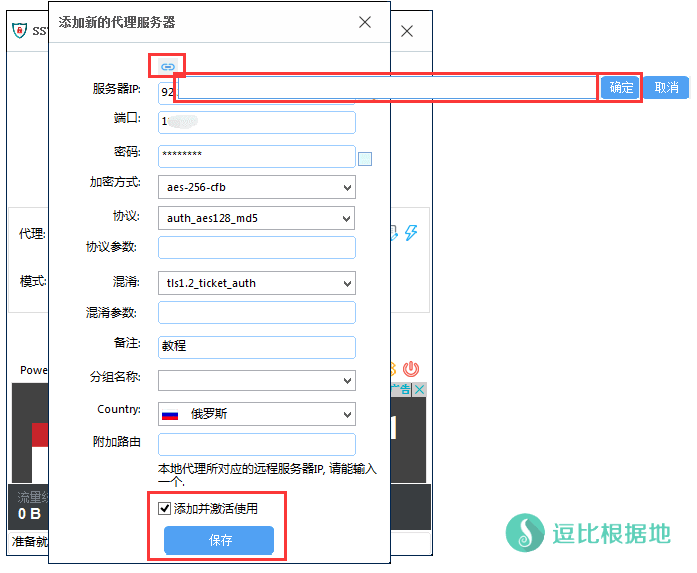Open the 加密方式 aes-256-cfb dropdown
The width and height of the screenshot is (697, 573).
tap(256, 187)
